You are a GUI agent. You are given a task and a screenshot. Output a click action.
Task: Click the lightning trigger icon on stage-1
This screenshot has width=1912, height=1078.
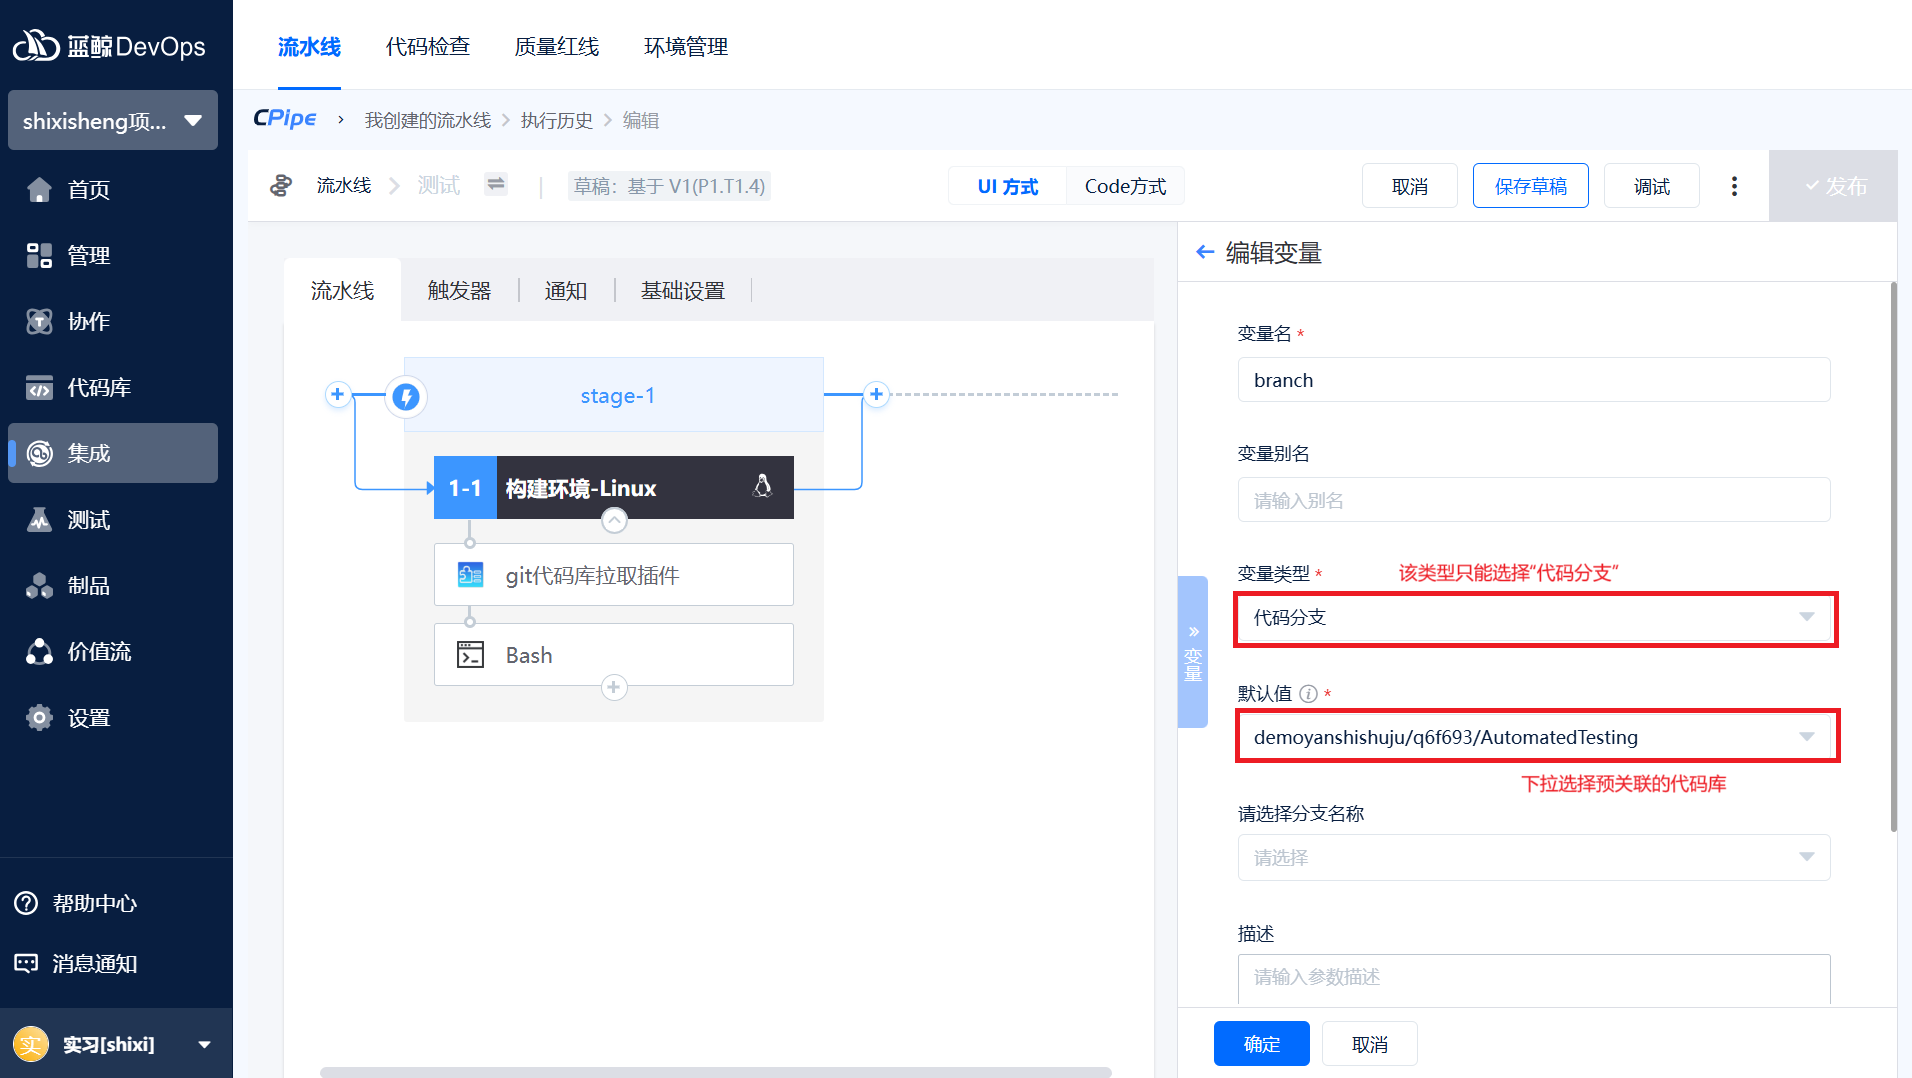point(406,397)
